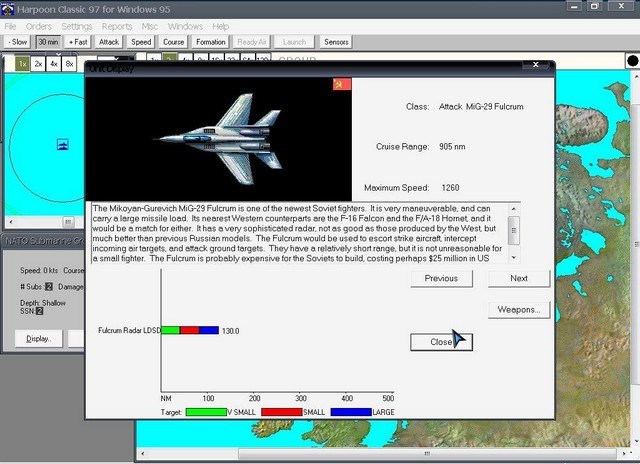Click the Soviet flag icon

(342, 84)
